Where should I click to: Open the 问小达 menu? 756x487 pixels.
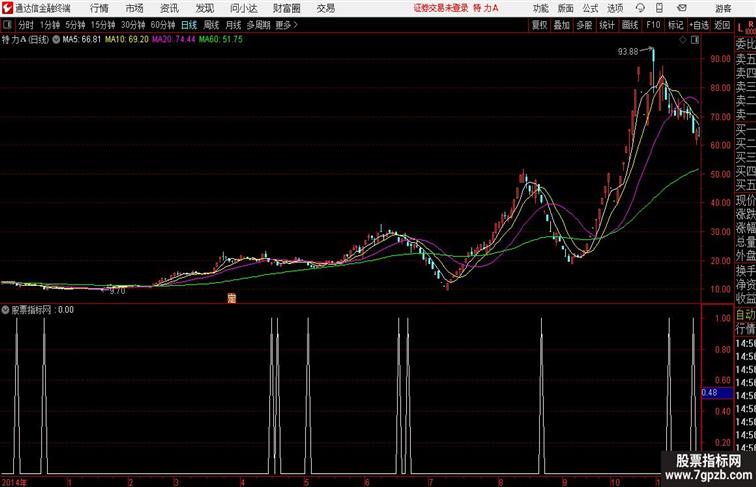tap(243, 8)
